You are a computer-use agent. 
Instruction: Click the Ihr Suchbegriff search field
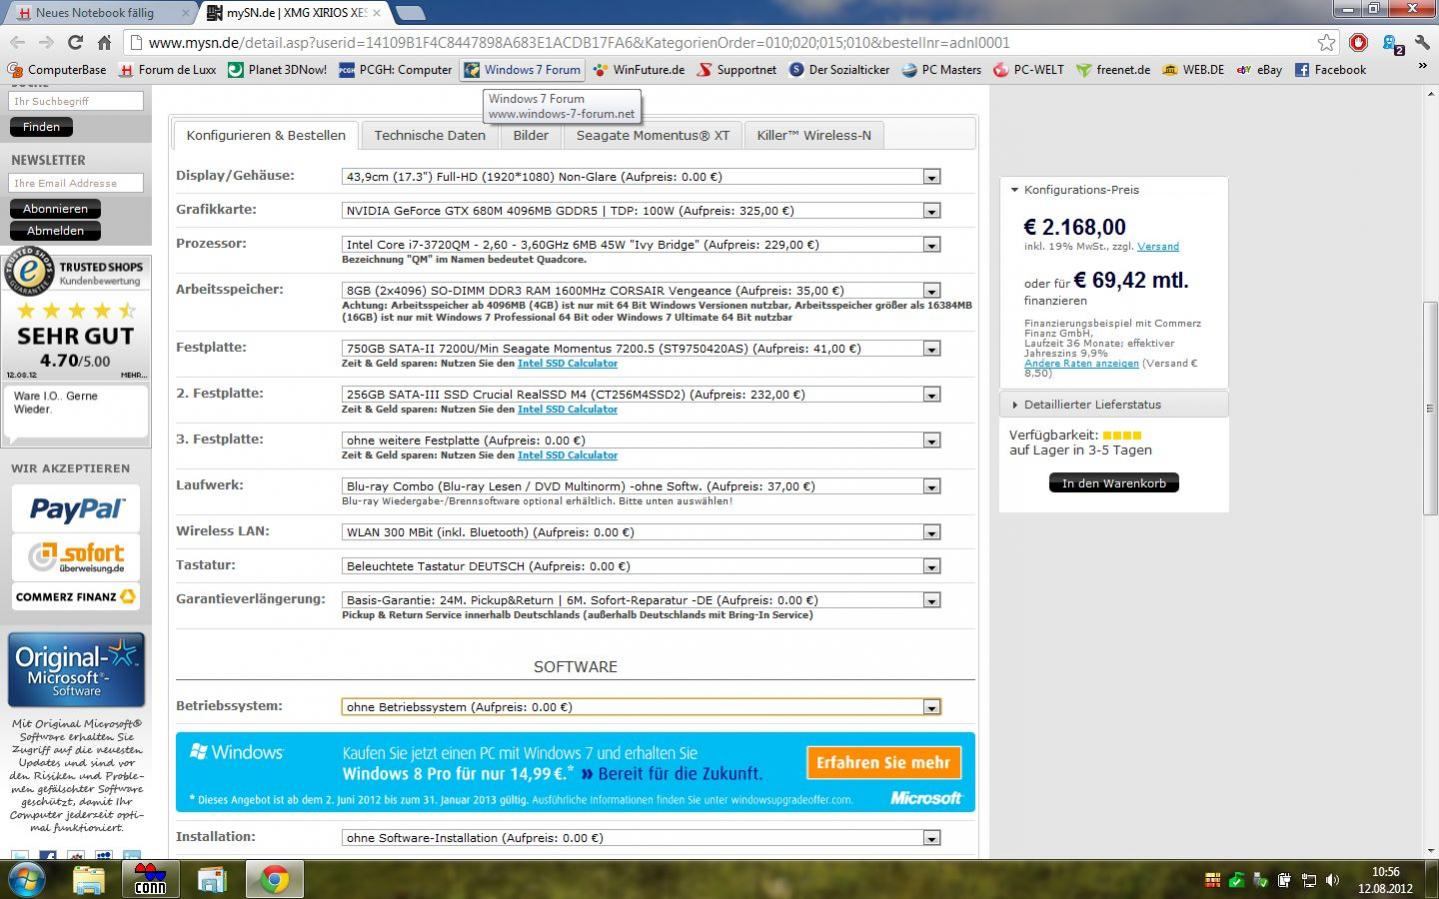[76, 101]
